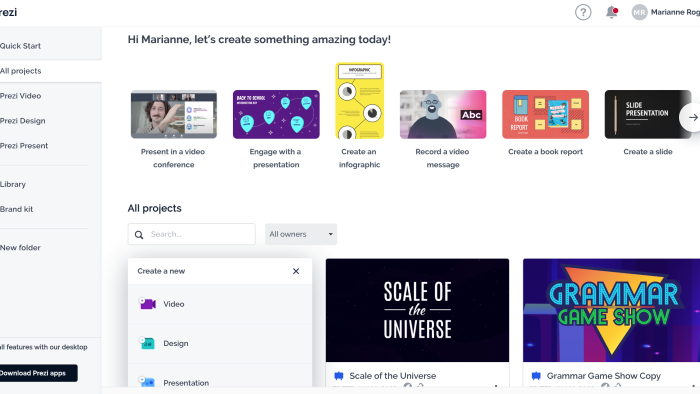Click the search magnifier icon
The height and width of the screenshot is (394, 700).
[x=139, y=235]
